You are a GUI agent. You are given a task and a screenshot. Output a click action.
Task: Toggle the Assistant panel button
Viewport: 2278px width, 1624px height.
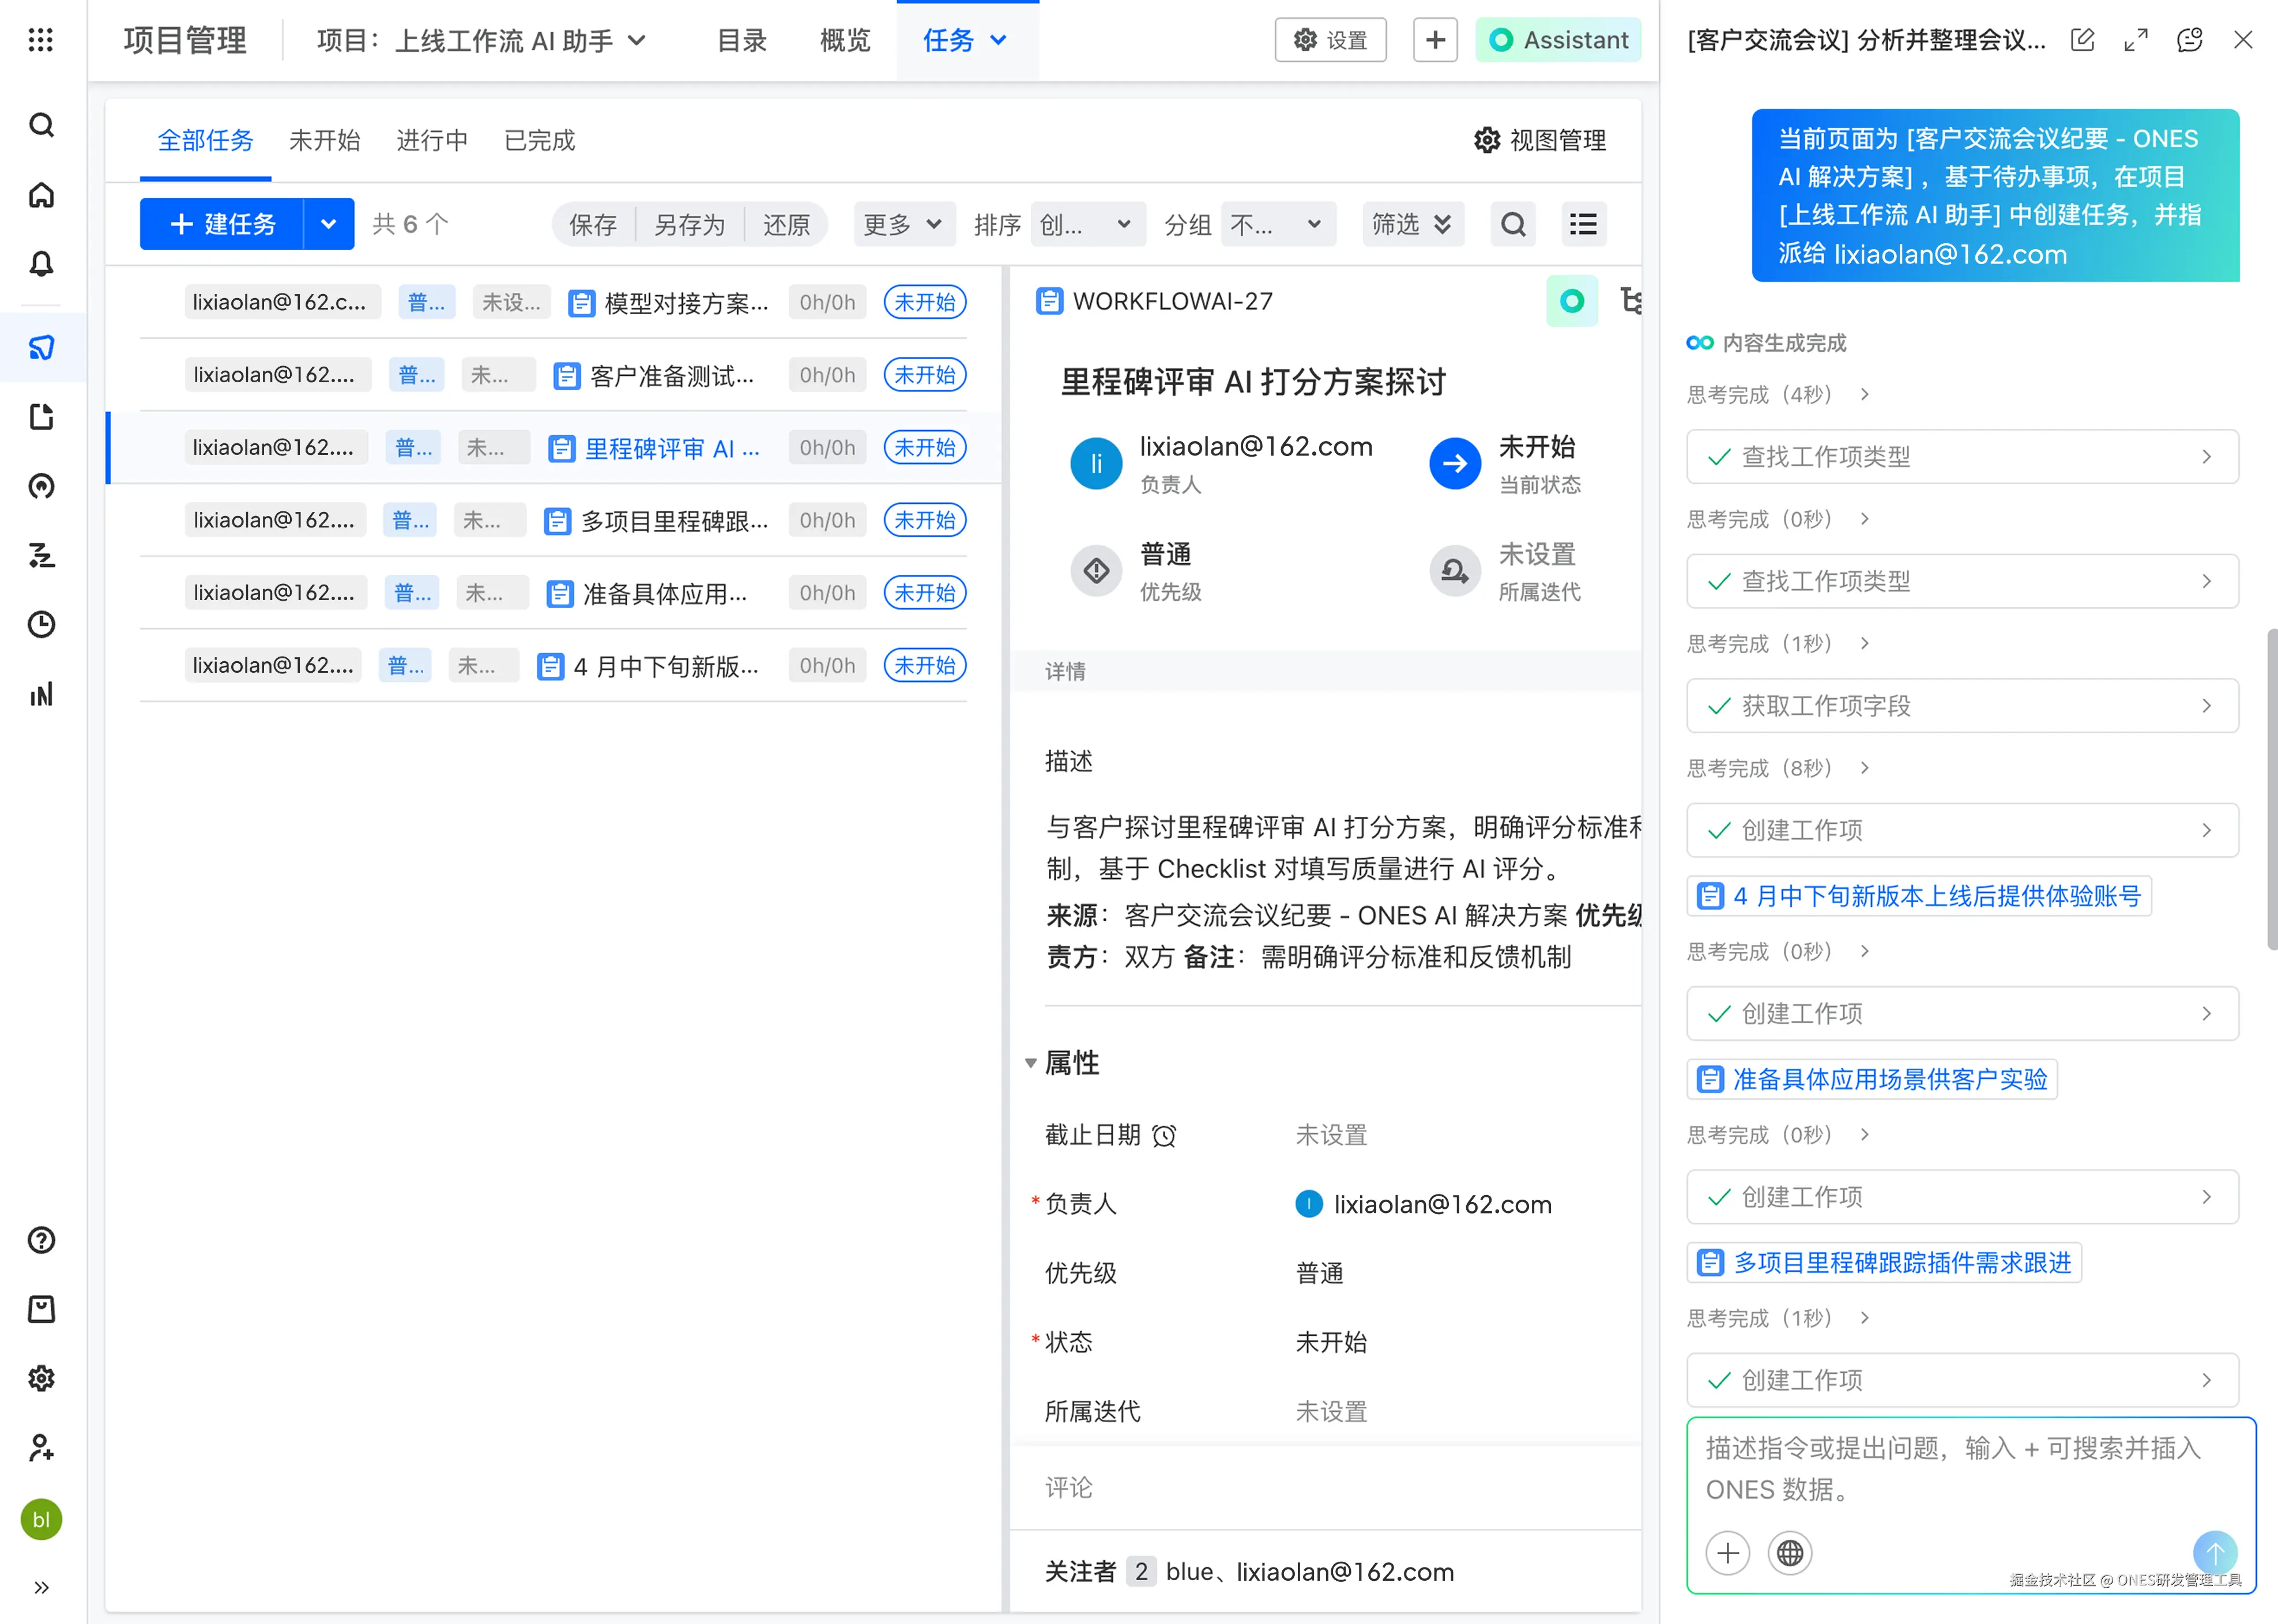1558,40
